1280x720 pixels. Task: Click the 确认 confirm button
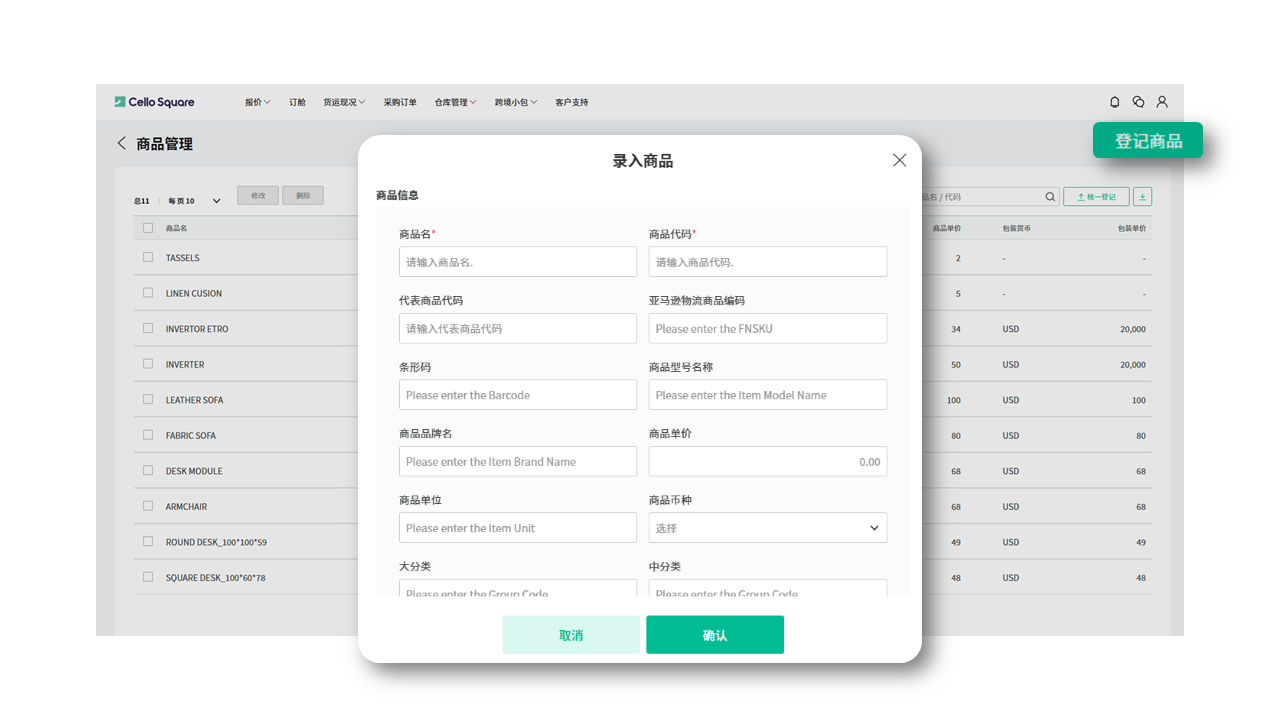(715, 634)
